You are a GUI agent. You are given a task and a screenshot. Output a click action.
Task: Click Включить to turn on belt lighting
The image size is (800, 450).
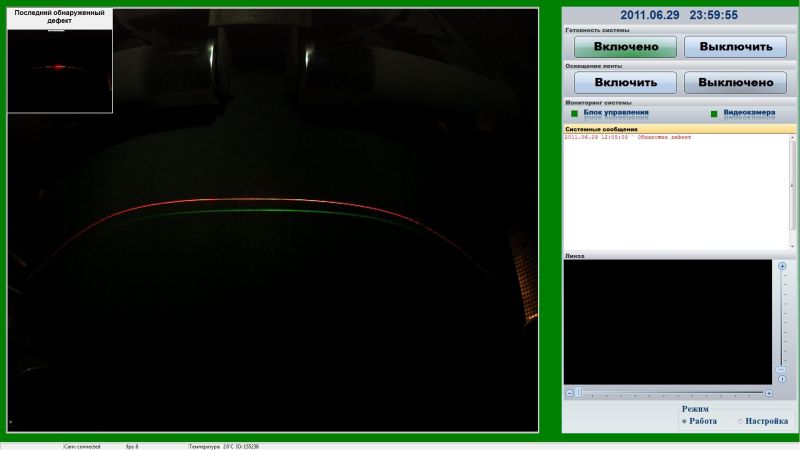pos(625,83)
